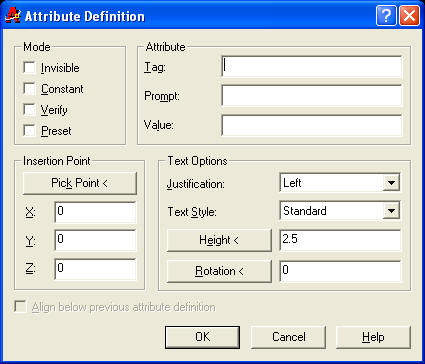
Task: Tick the Constant checkbox
Action: pyautogui.click(x=29, y=89)
